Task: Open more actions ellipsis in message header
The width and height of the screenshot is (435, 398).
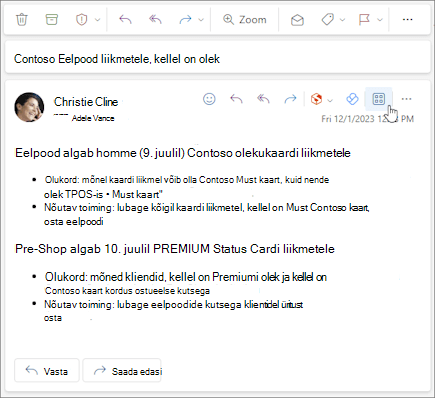Action: [x=406, y=99]
